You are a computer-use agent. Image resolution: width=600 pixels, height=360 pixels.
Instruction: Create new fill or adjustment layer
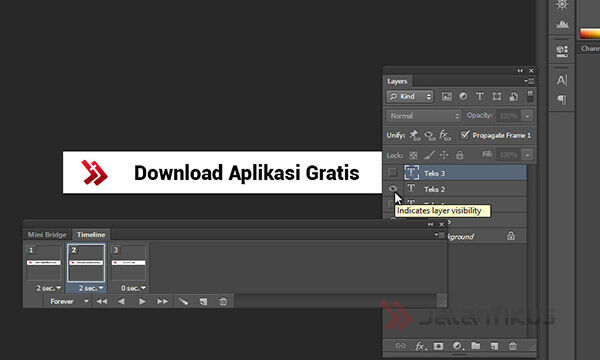(x=457, y=346)
